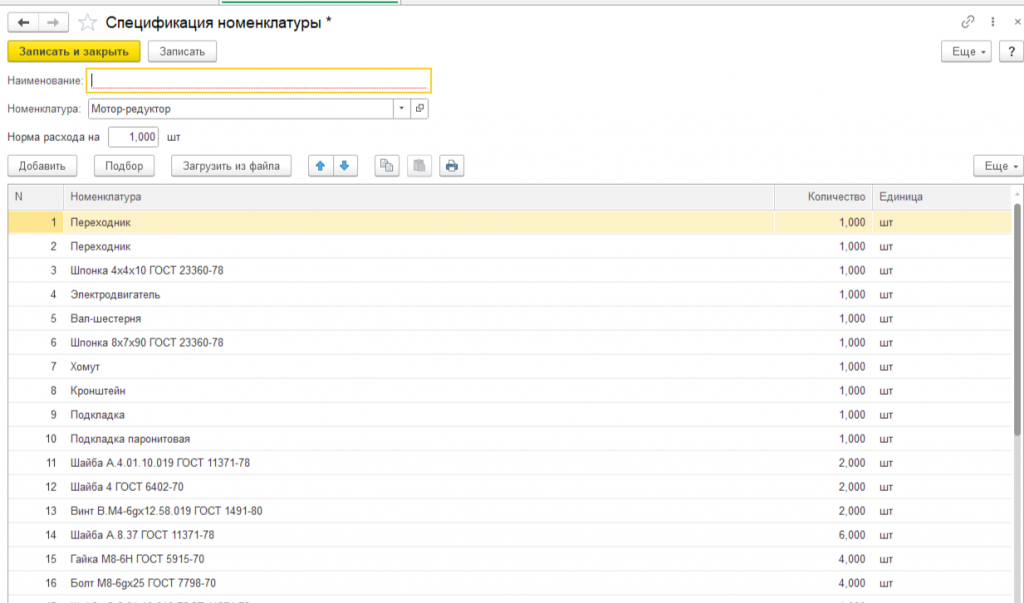1024x603 pixels.
Task: Move selected row down with blue arrow
Action: click(345, 166)
